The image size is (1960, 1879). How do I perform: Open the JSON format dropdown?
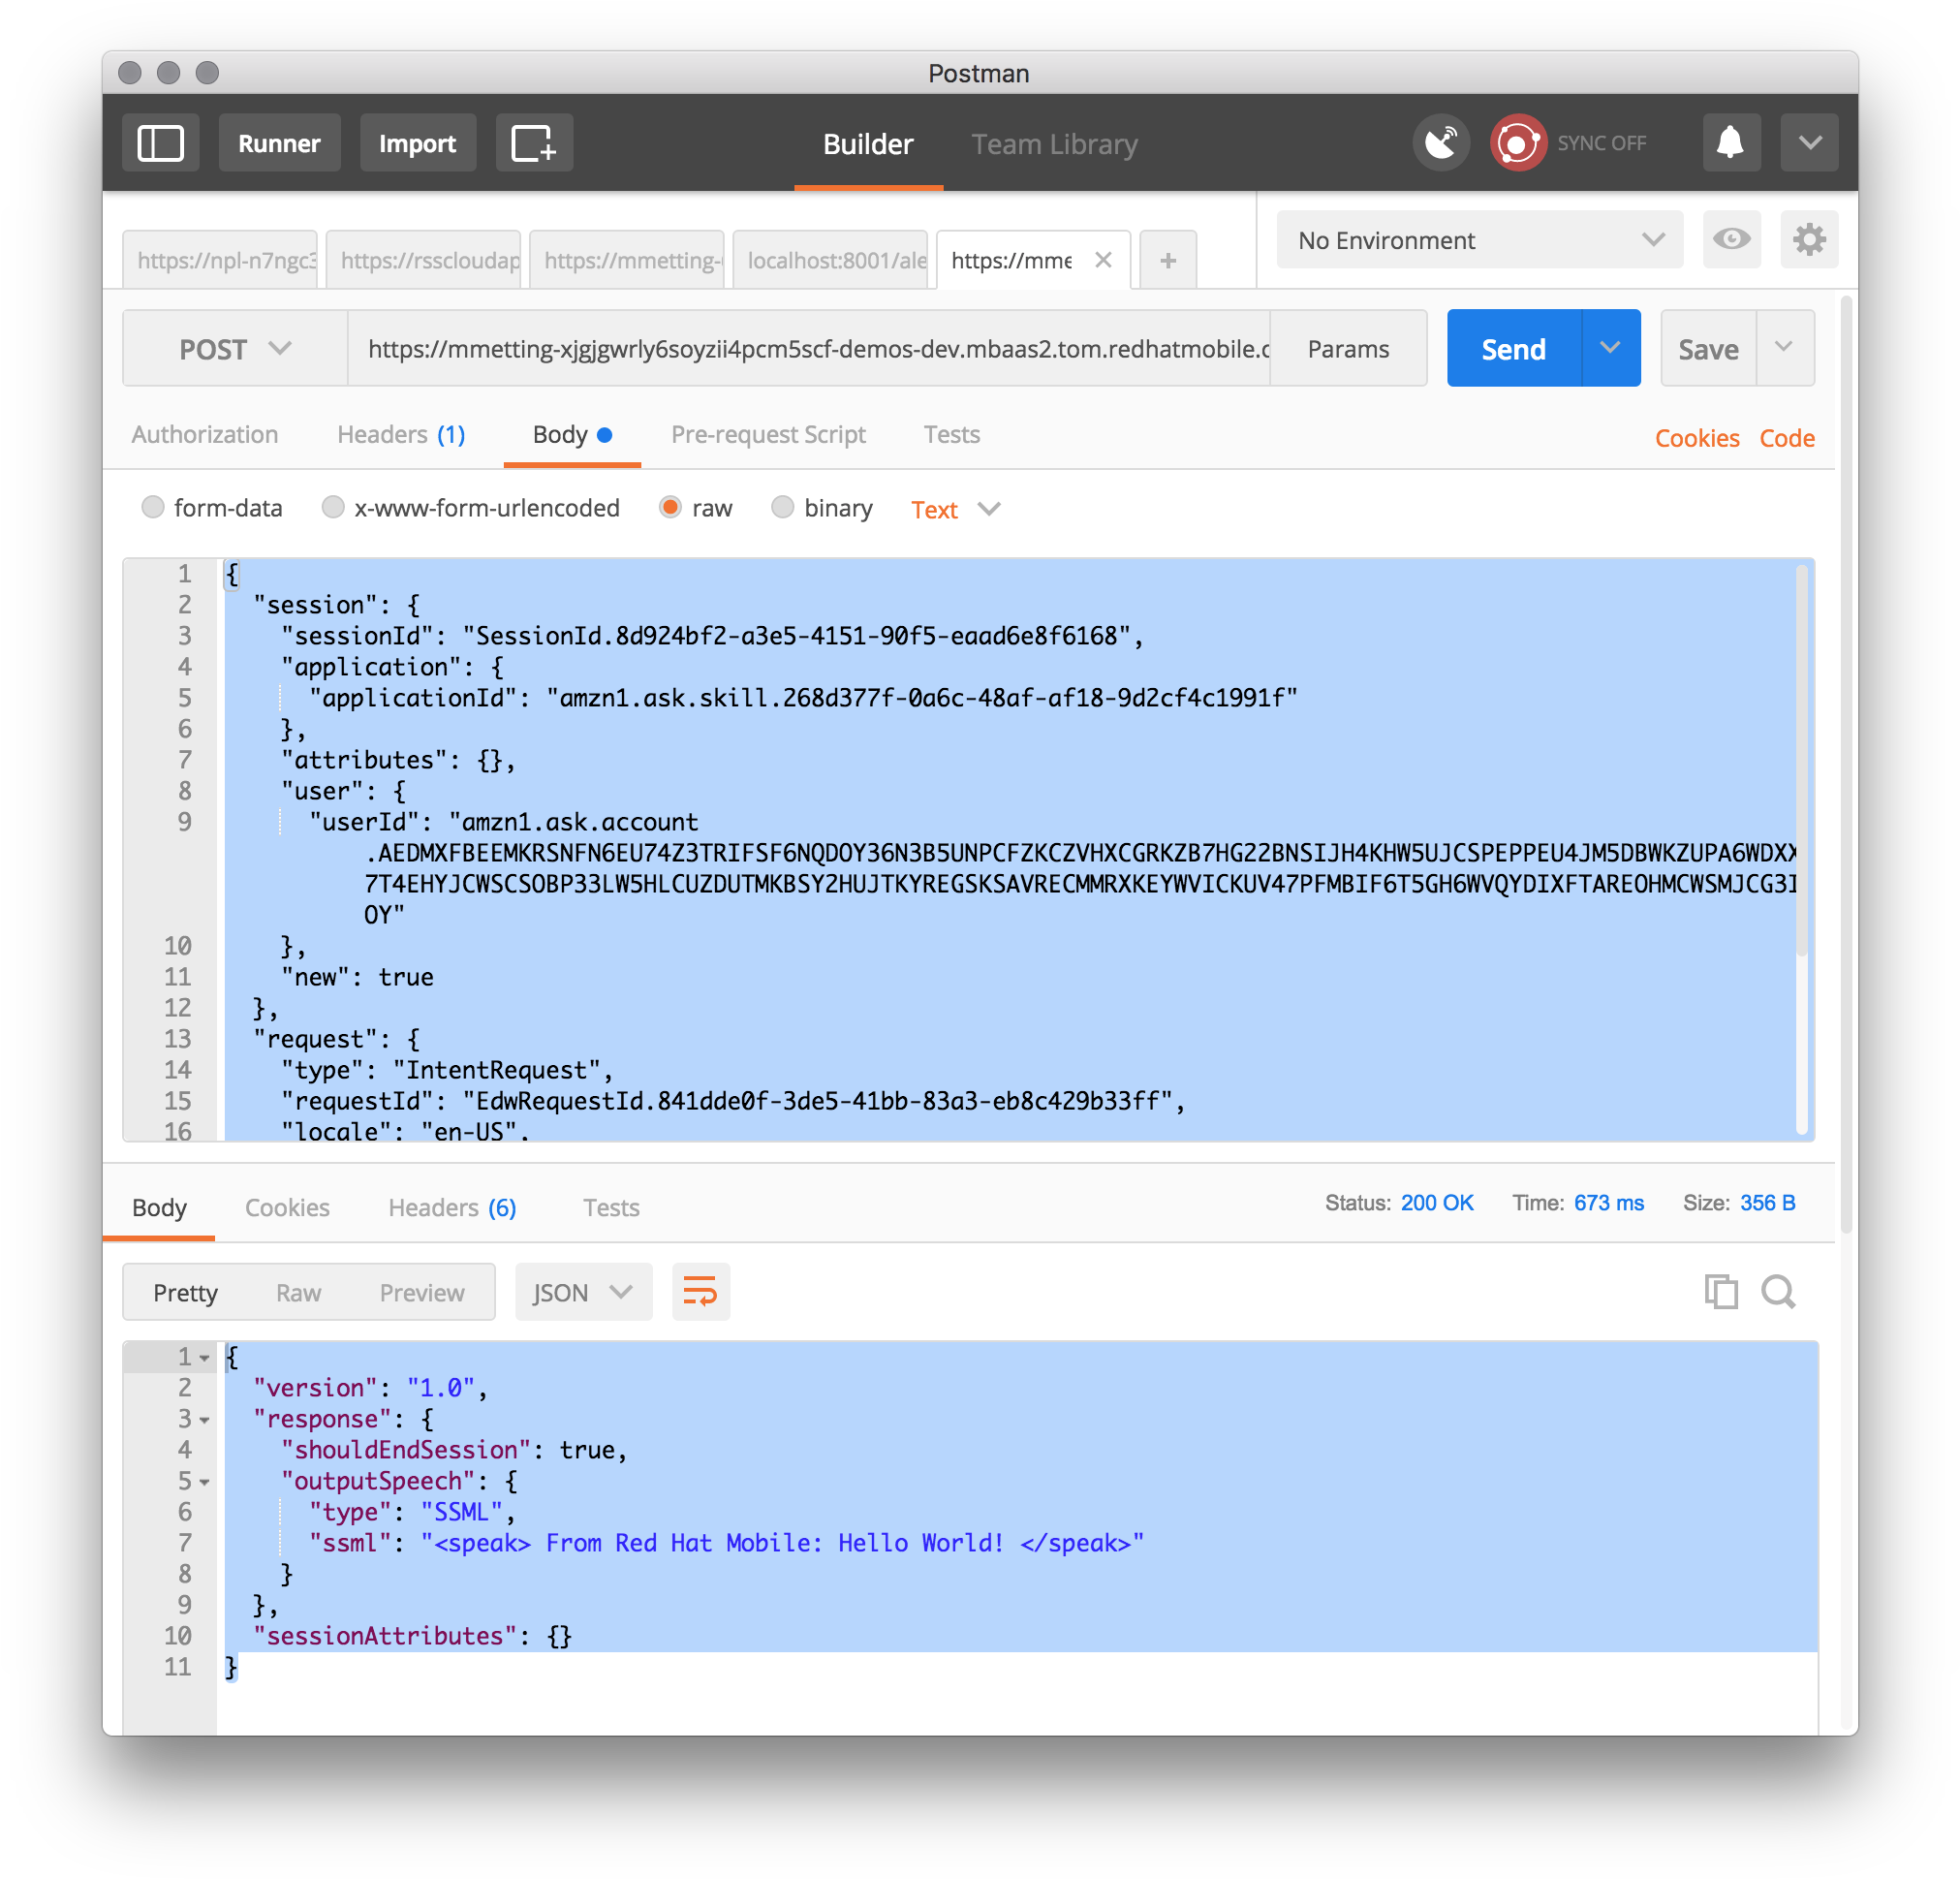click(x=583, y=1292)
